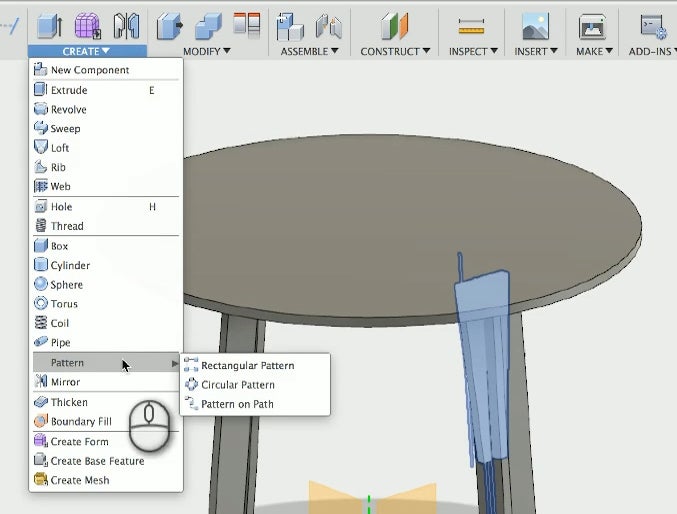Choose Create Mesh at menu bottom

[80, 480]
